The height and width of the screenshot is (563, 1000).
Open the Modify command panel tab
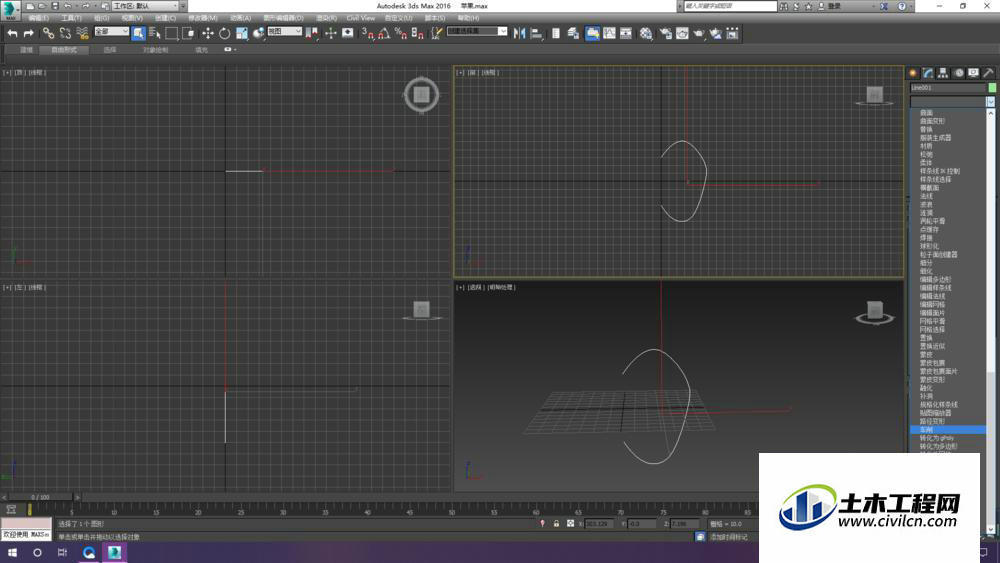coord(928,73)
